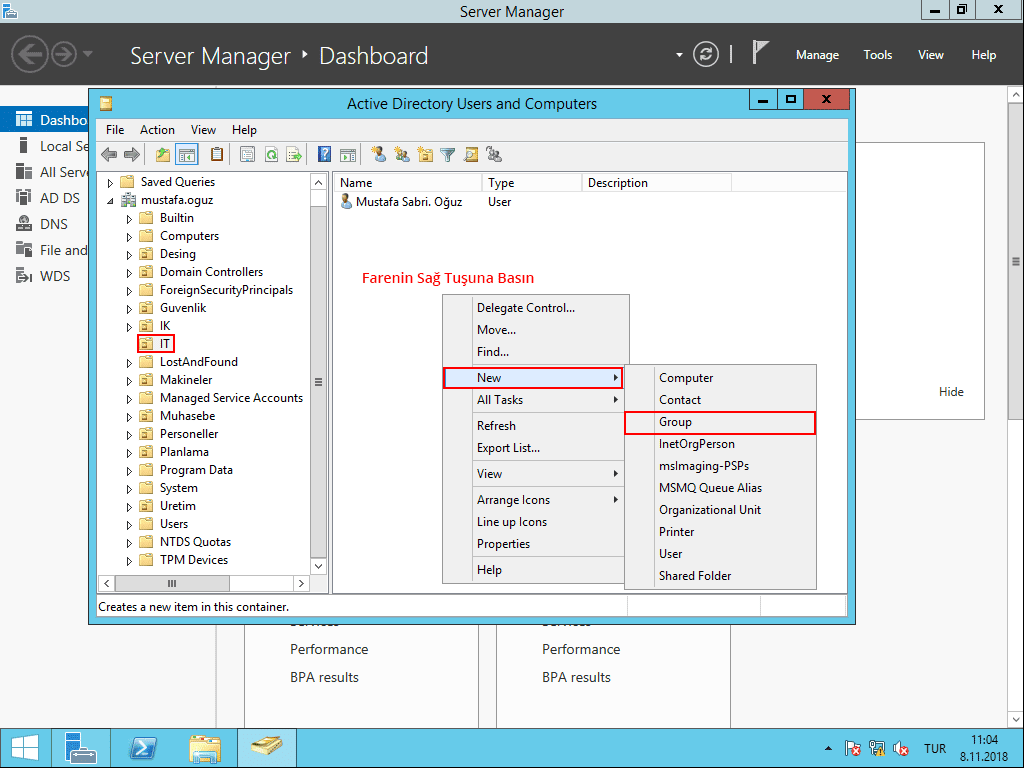Viewport: 1024px width, 768px height.
Task: Open the New submenu arrow
Action: click(x=615, y=377)
